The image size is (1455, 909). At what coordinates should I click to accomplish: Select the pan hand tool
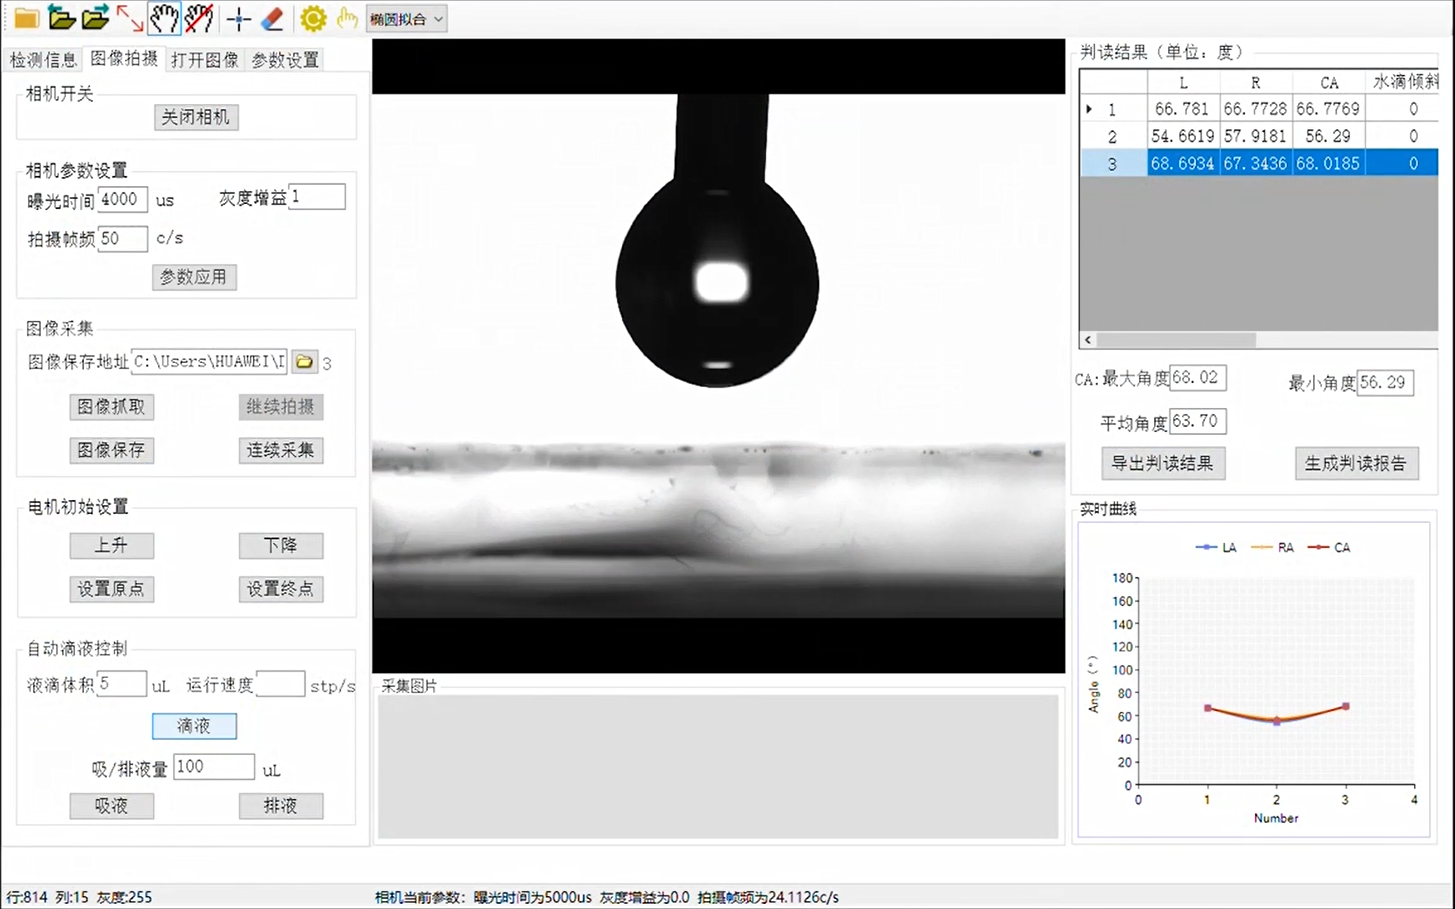click(x=163, y=17)
